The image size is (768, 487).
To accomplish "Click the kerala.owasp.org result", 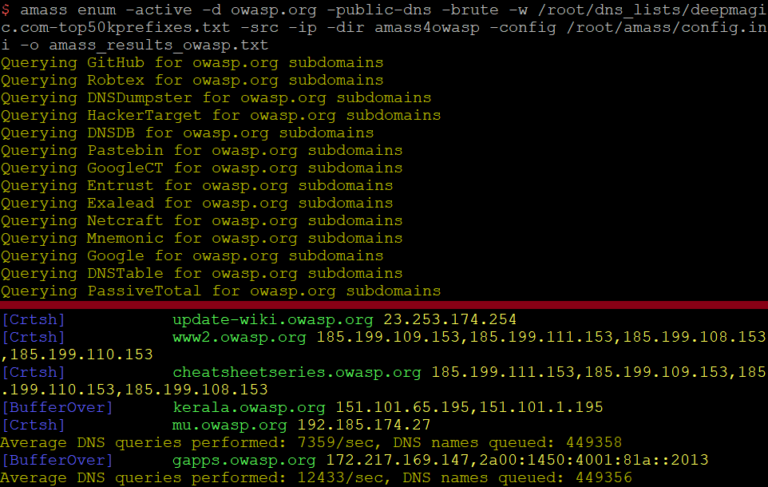I will (249, 408).
